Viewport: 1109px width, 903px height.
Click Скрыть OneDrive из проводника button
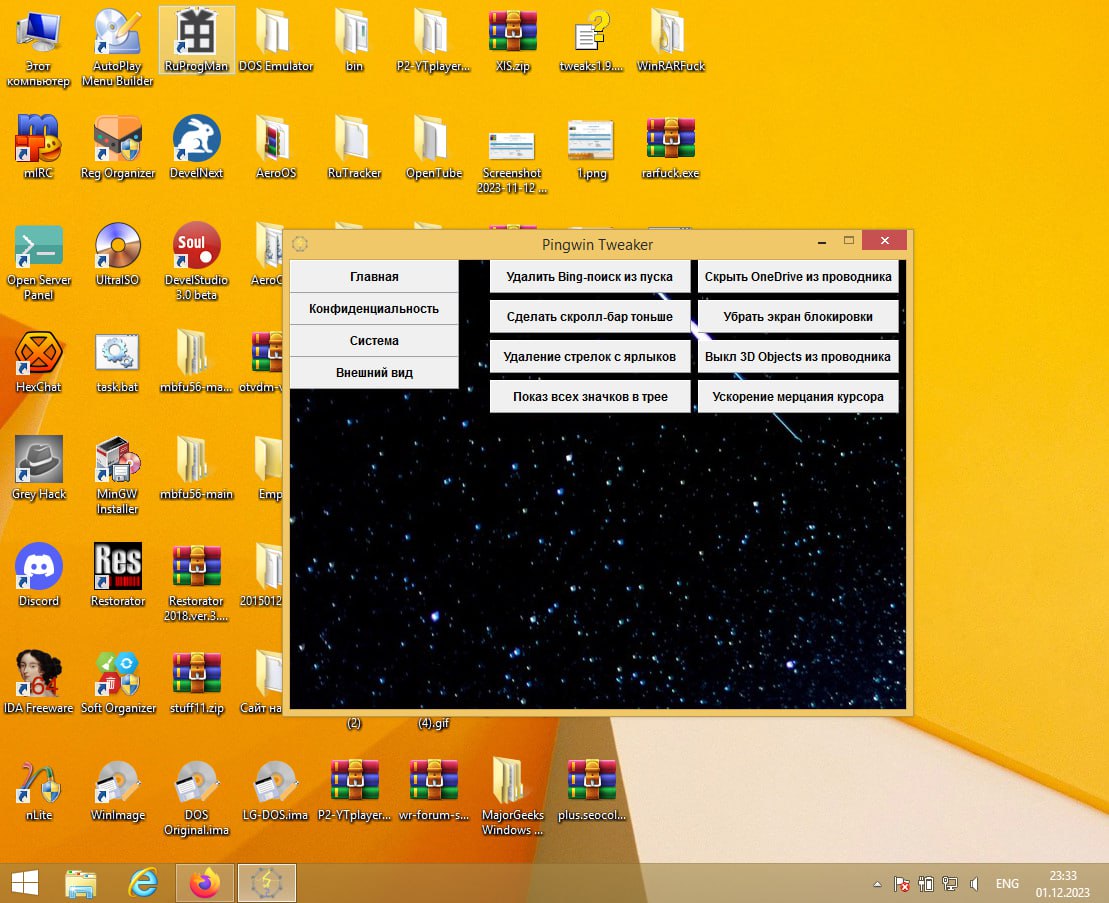coord(798,276)
